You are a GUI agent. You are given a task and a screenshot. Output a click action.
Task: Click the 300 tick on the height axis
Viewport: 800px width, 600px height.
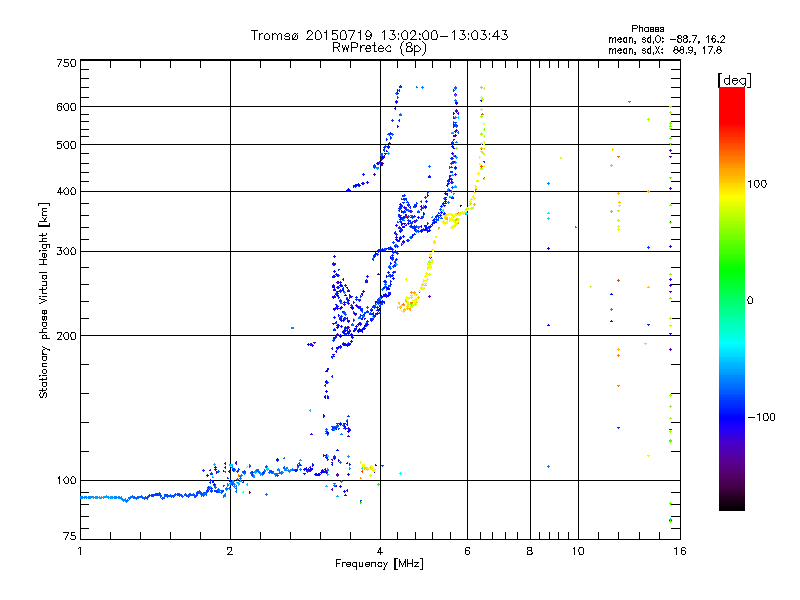(66, 251)
